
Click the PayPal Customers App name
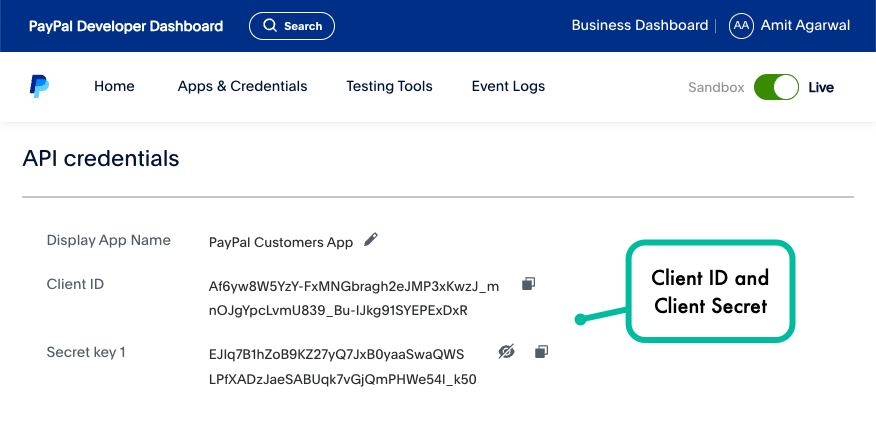(281, 243)
